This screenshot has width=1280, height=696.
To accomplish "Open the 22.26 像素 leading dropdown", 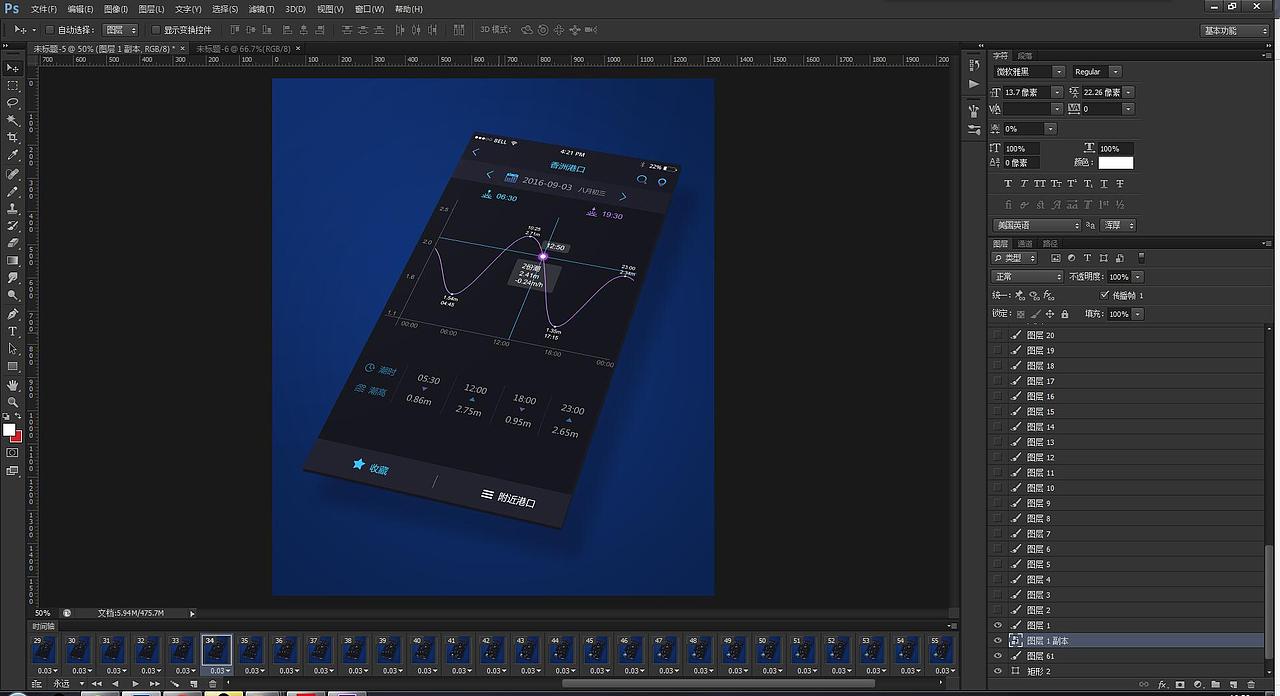I will click(1129, 92).
